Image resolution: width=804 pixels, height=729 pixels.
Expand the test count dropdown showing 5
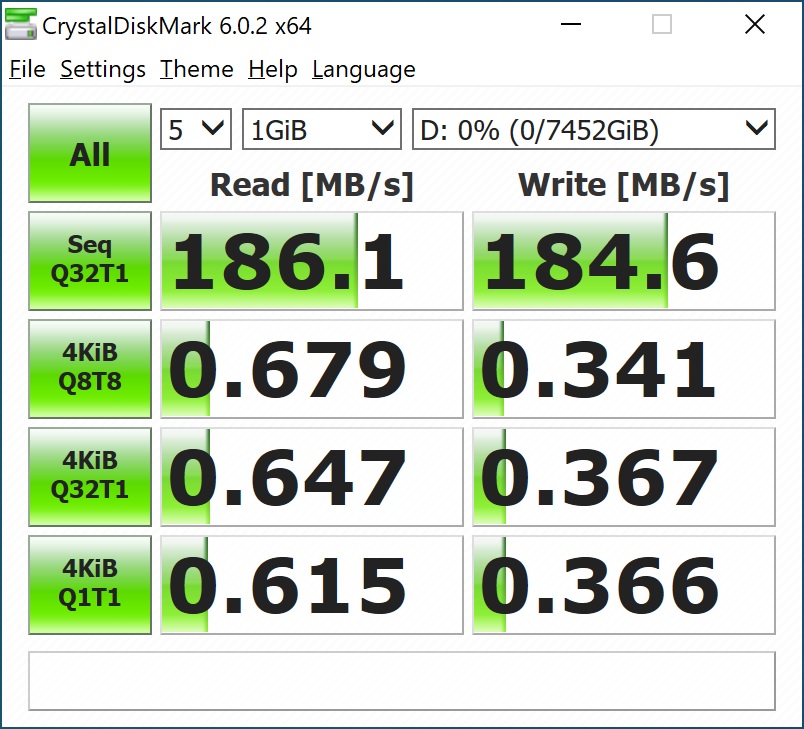pyautogui.click(x=196, y=129)
